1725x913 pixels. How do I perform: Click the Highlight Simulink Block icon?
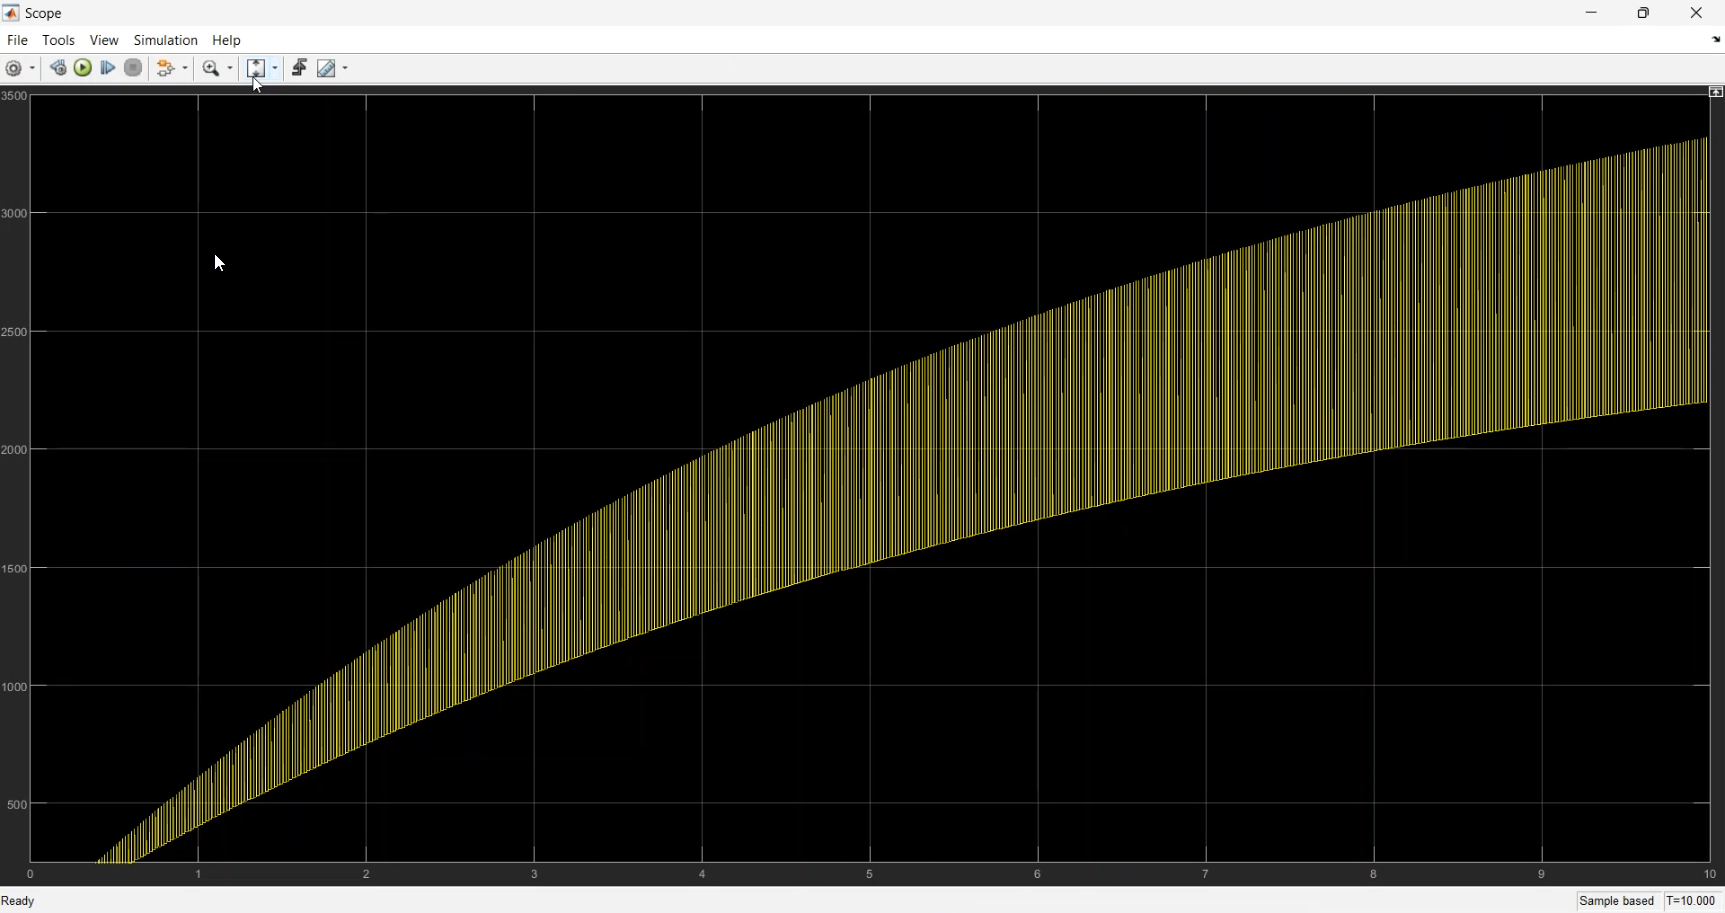(167, 68)
